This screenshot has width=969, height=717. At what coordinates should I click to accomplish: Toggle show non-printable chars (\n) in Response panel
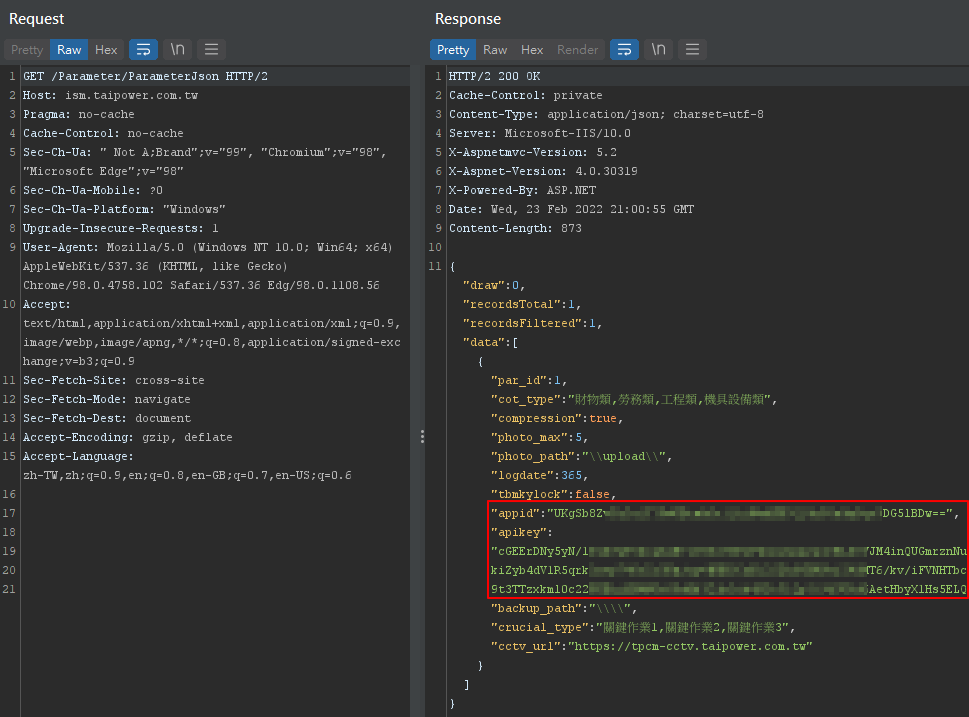(658, 49)
